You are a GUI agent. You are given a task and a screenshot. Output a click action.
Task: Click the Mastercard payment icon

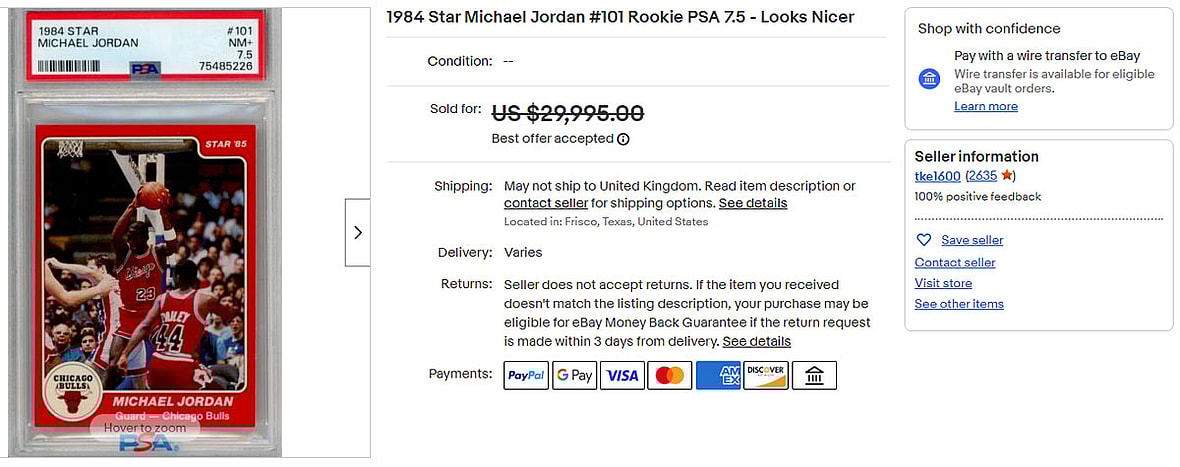tap(670, 375)
